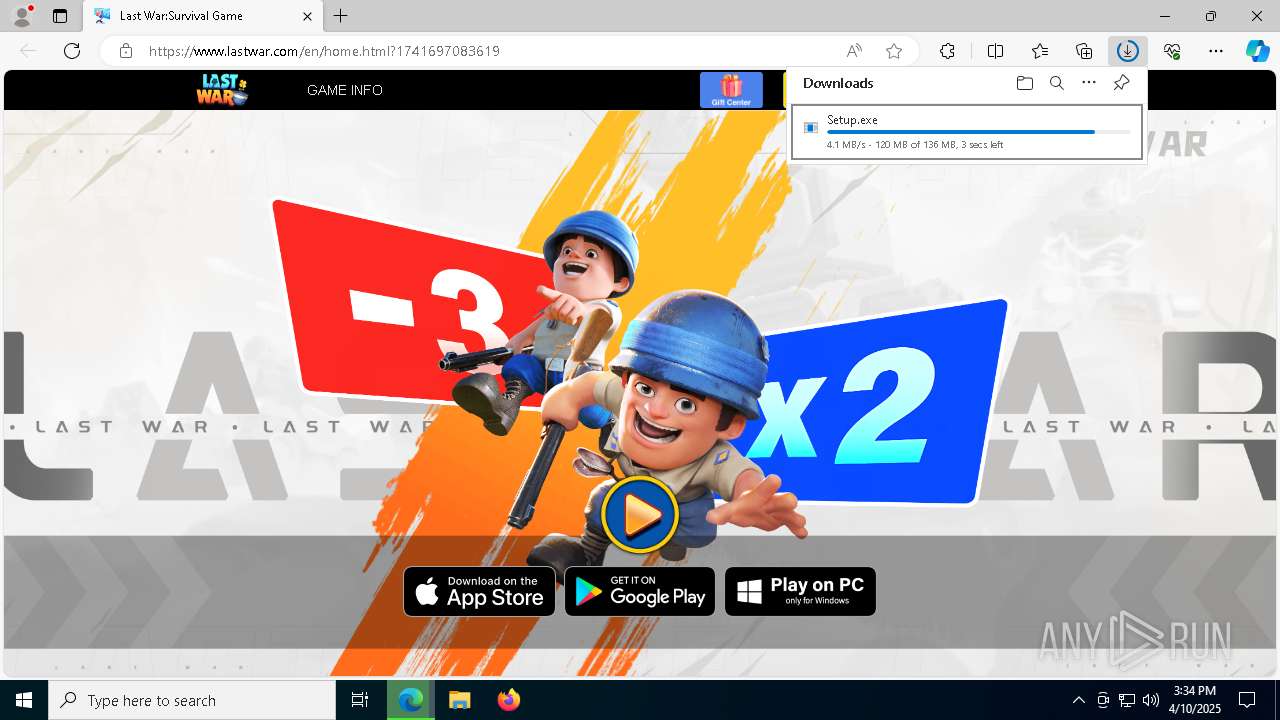Select the Last War:Survival Game tab
Viewport: 1280px width, 720px height.
point(204,16)
